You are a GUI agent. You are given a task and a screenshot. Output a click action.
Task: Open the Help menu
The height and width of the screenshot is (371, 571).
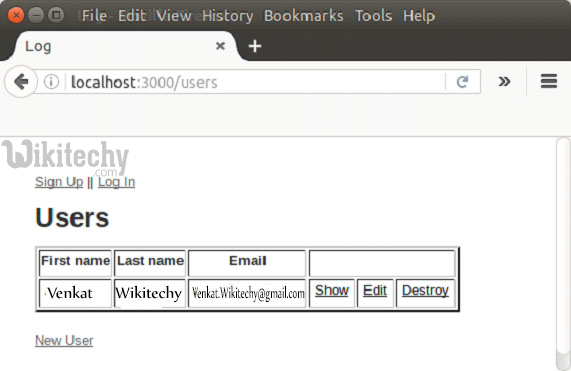[x=419, y=16]
